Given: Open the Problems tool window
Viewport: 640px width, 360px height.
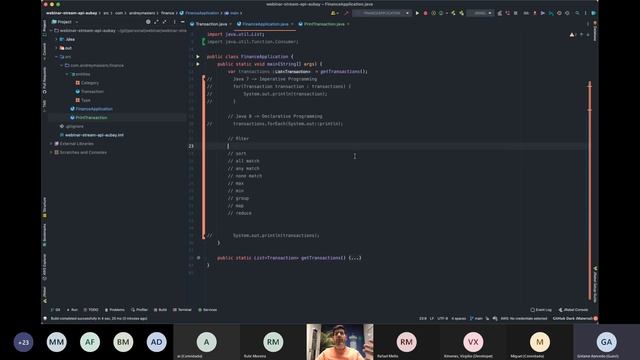Looking at the screenshot, I should coord(115,310).
